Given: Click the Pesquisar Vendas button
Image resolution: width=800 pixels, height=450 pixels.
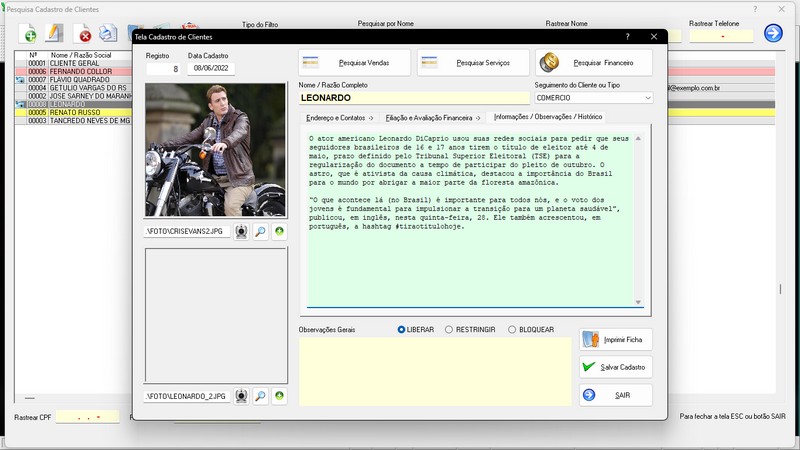Looking at the screenshot, I should click(355, 63).
